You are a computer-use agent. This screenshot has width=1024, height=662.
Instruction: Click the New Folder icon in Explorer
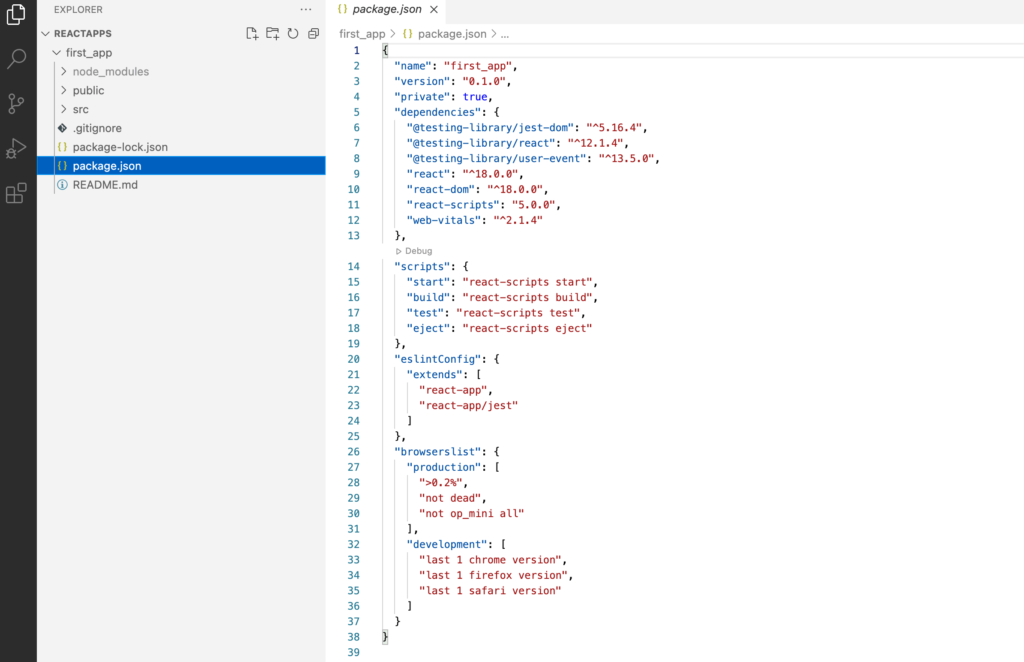click(x=272, y=33)
